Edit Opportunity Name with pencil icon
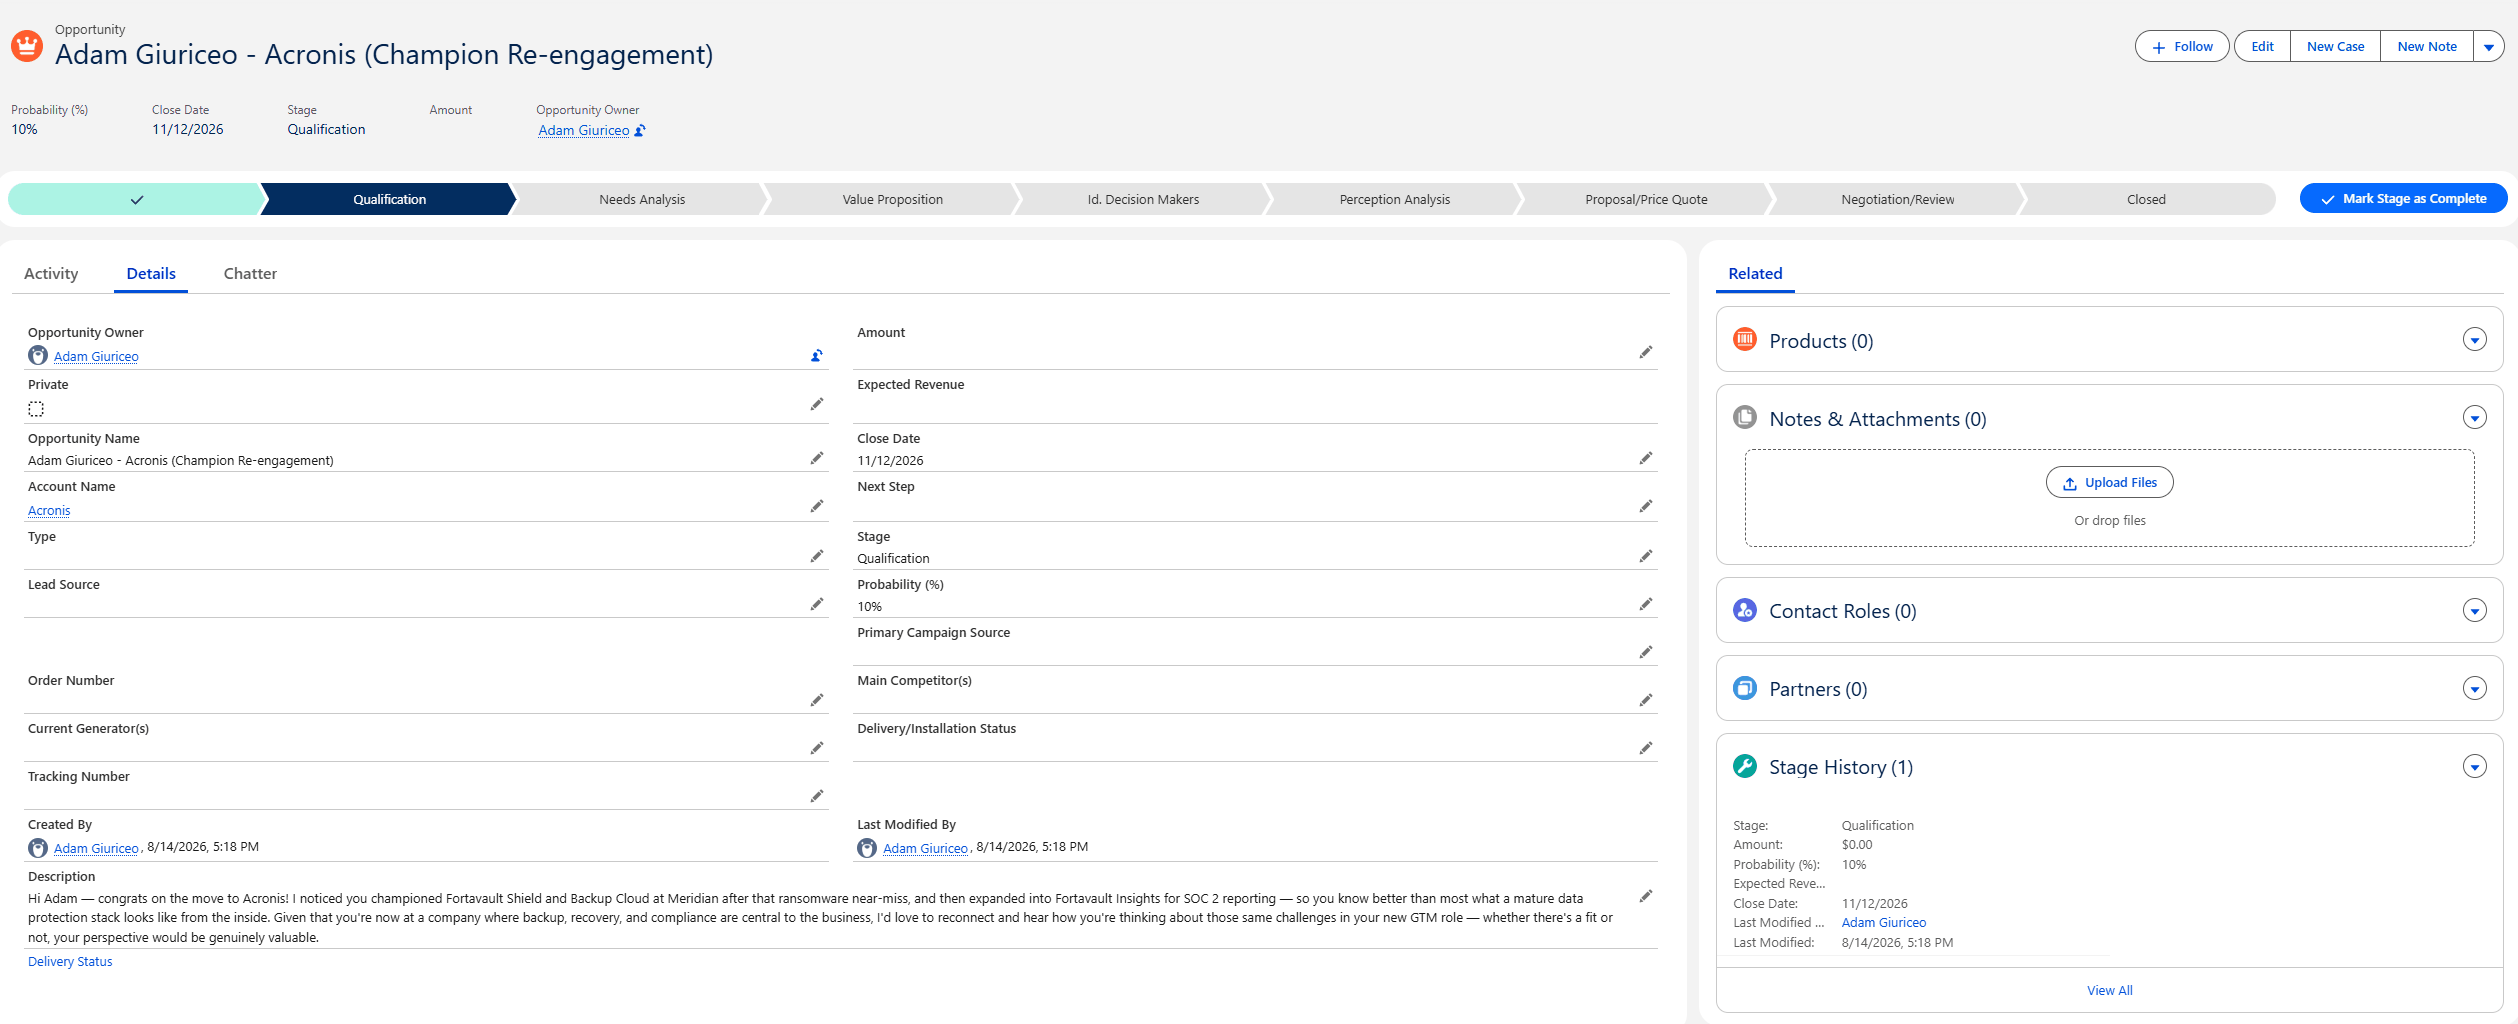Image resolution: width=2518 pixels, height=1024 pixels. coord(817,458)
